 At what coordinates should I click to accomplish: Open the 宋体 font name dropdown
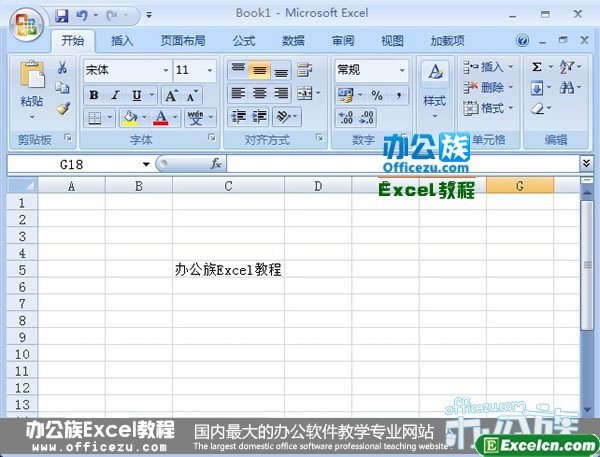[x=166, y=70]
